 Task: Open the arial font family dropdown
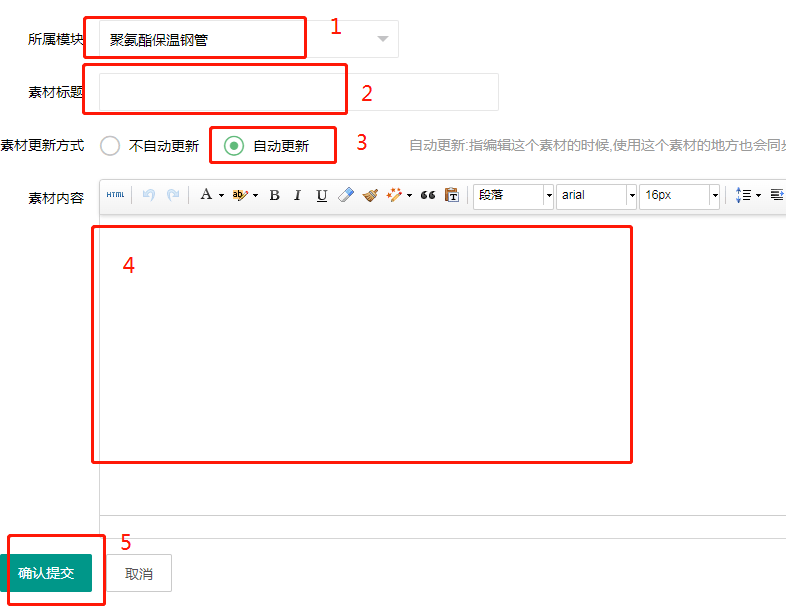point(631,195)
